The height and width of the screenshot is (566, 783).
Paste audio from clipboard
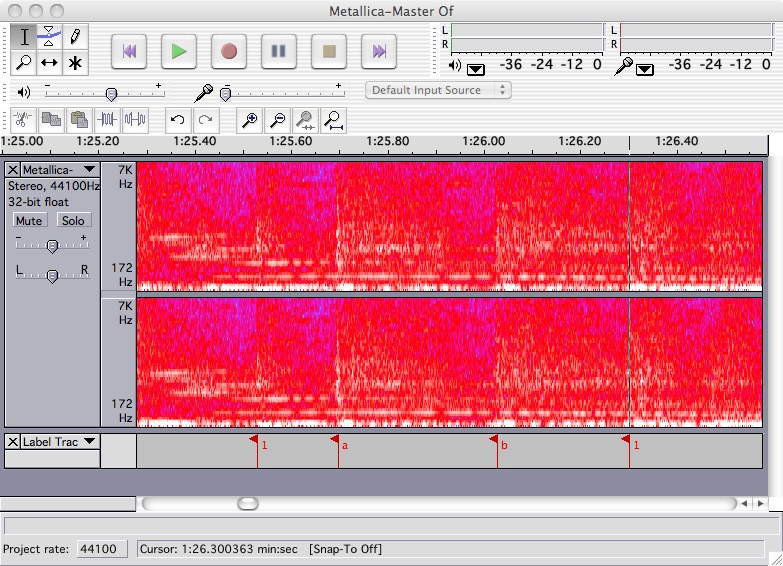(79, 120)
